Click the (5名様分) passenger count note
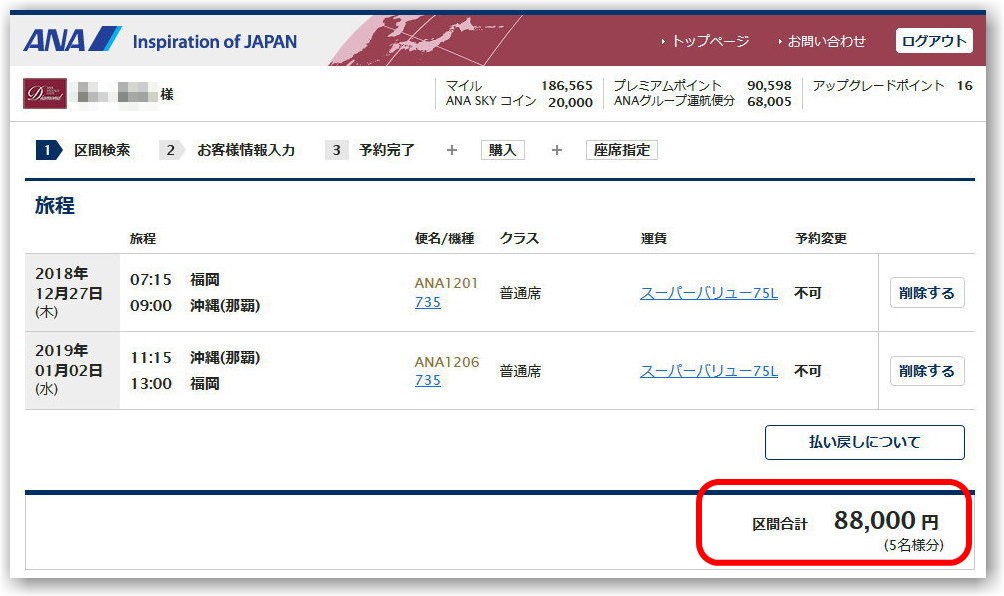Viewport: 1004px width, 596px height. (x=914, y=545)
